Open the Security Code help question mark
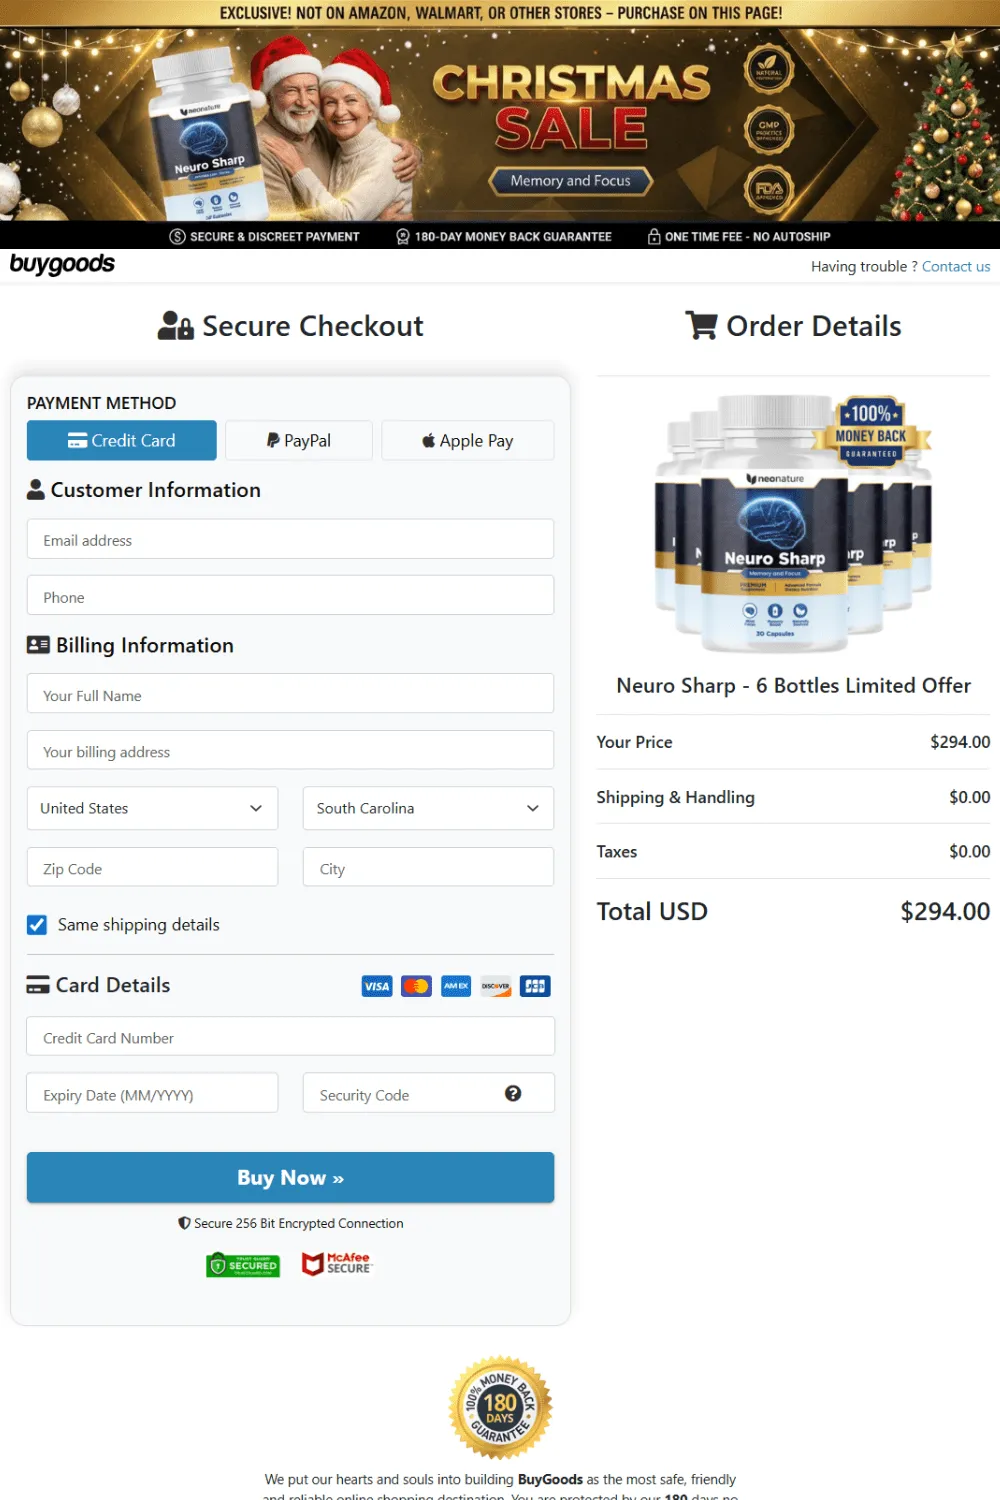The image size is (1000, 1500). coord(513,1093)
